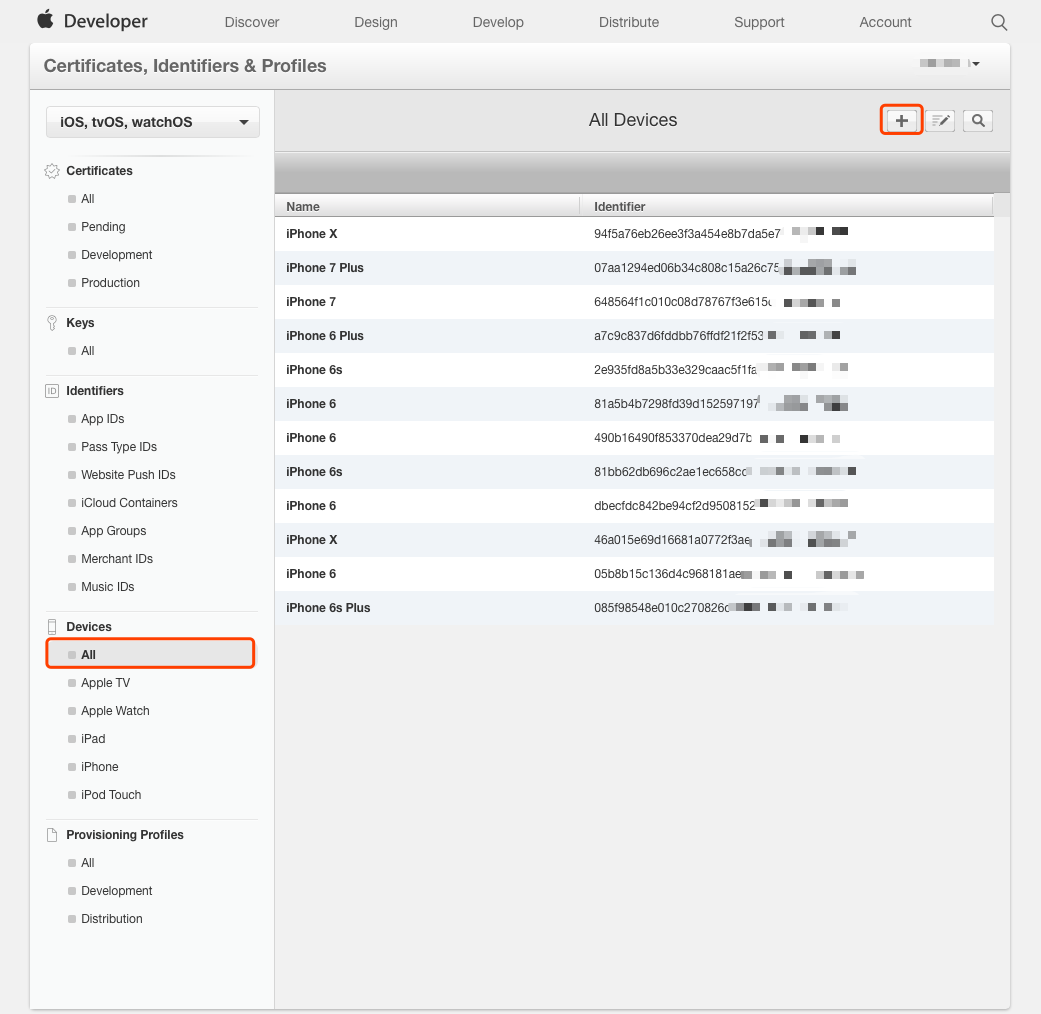
Task: Select All under Keys
Action: (x=88, y=351)
